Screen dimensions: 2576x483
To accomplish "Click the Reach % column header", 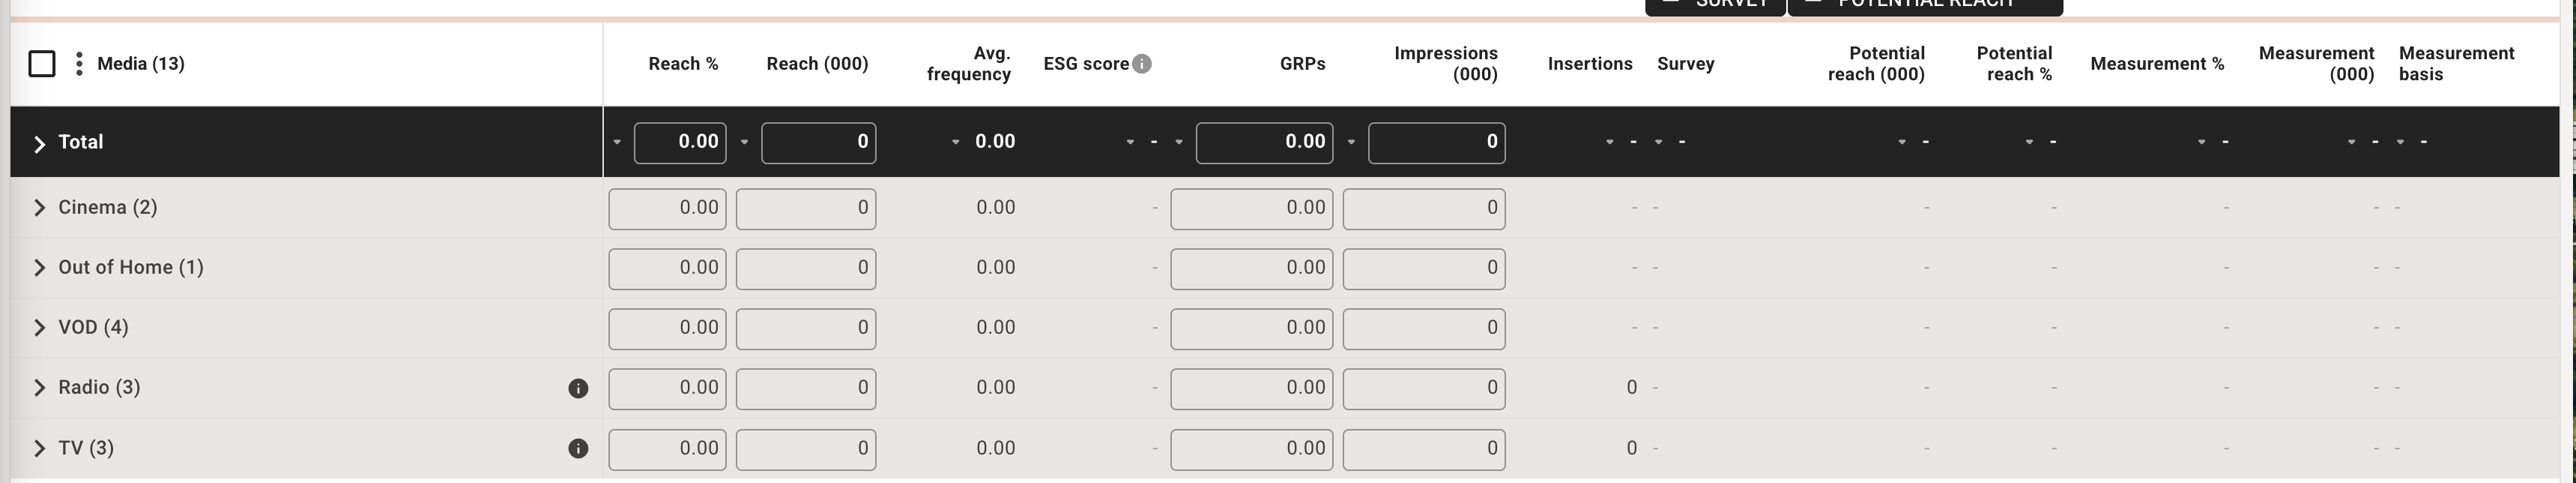I will (x=683, y=64).
